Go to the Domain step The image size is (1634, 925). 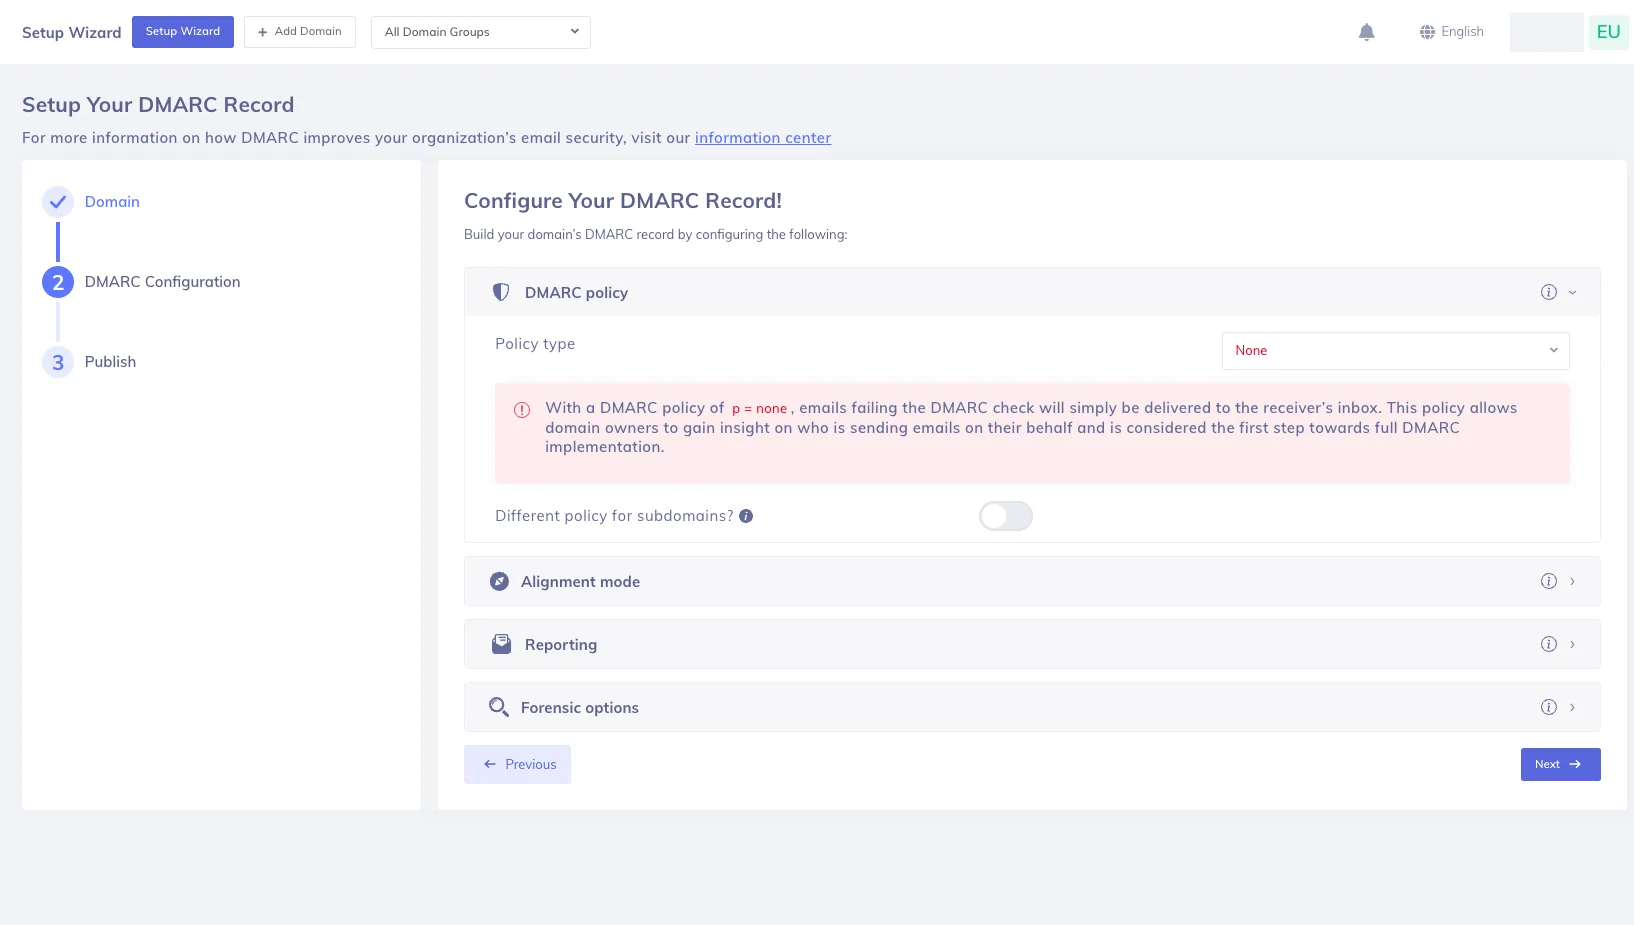click(112, 202)
